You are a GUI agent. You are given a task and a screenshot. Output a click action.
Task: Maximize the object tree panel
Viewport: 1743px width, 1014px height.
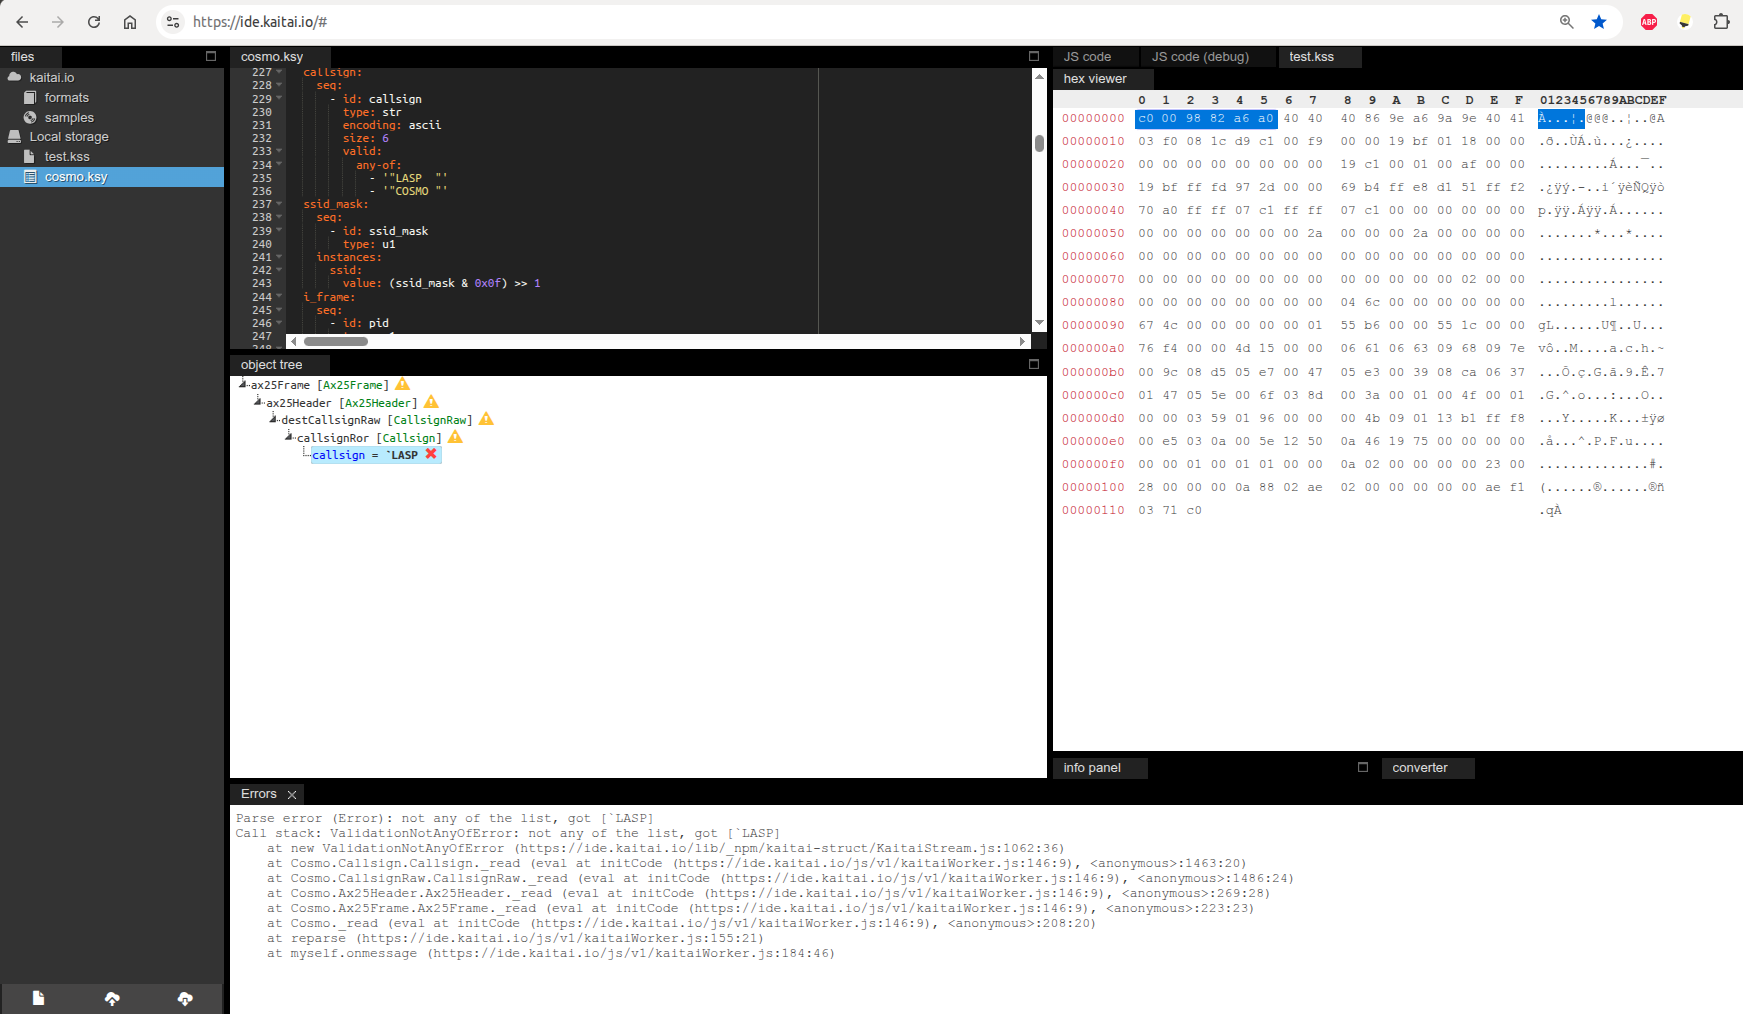1034,365
